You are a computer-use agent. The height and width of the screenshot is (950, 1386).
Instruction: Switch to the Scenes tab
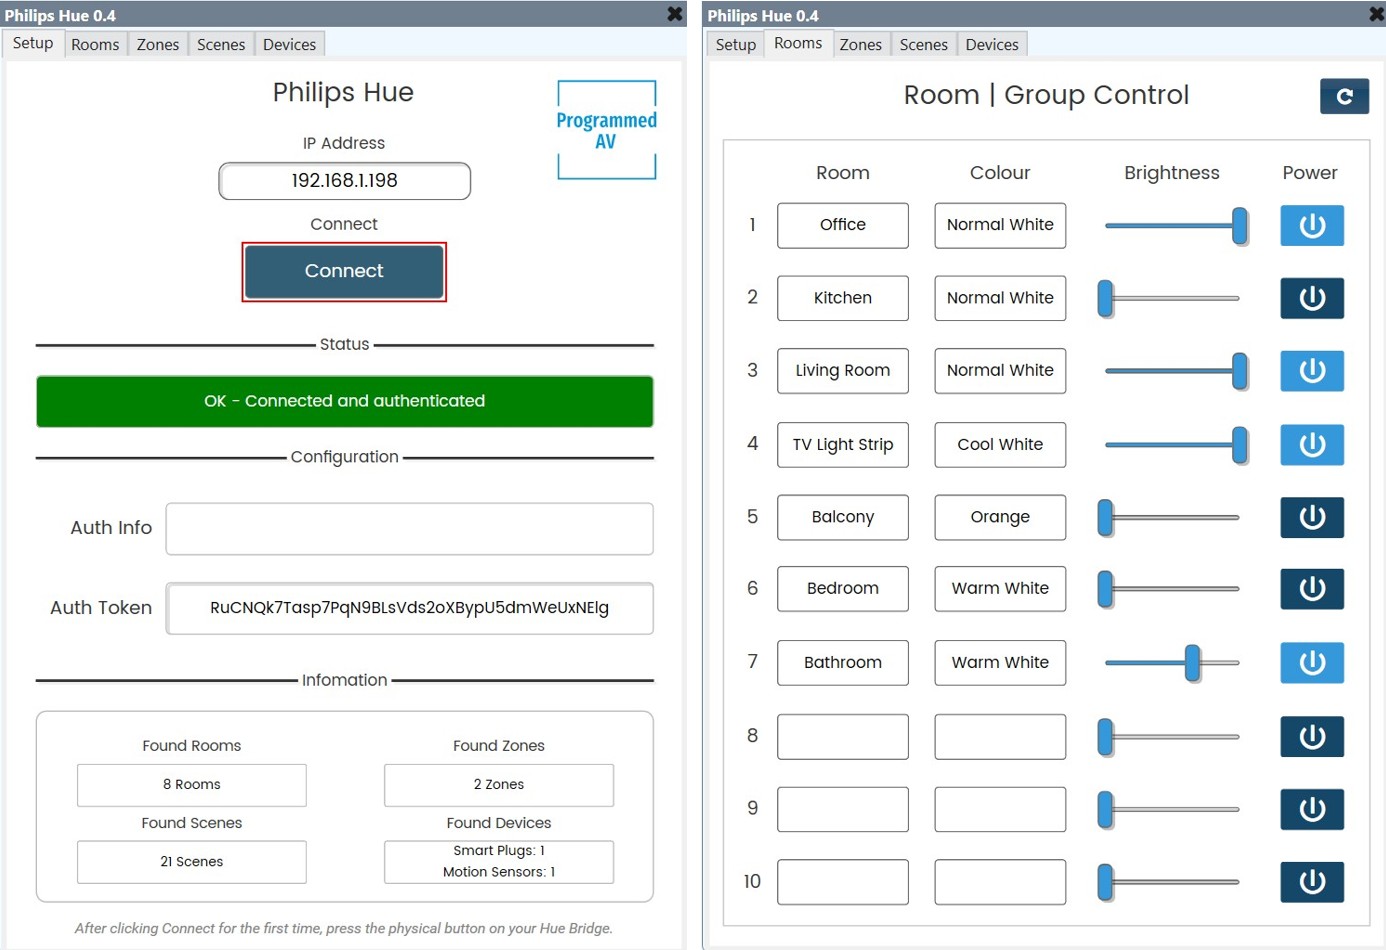pyautogui.click(x=922, y=43)
